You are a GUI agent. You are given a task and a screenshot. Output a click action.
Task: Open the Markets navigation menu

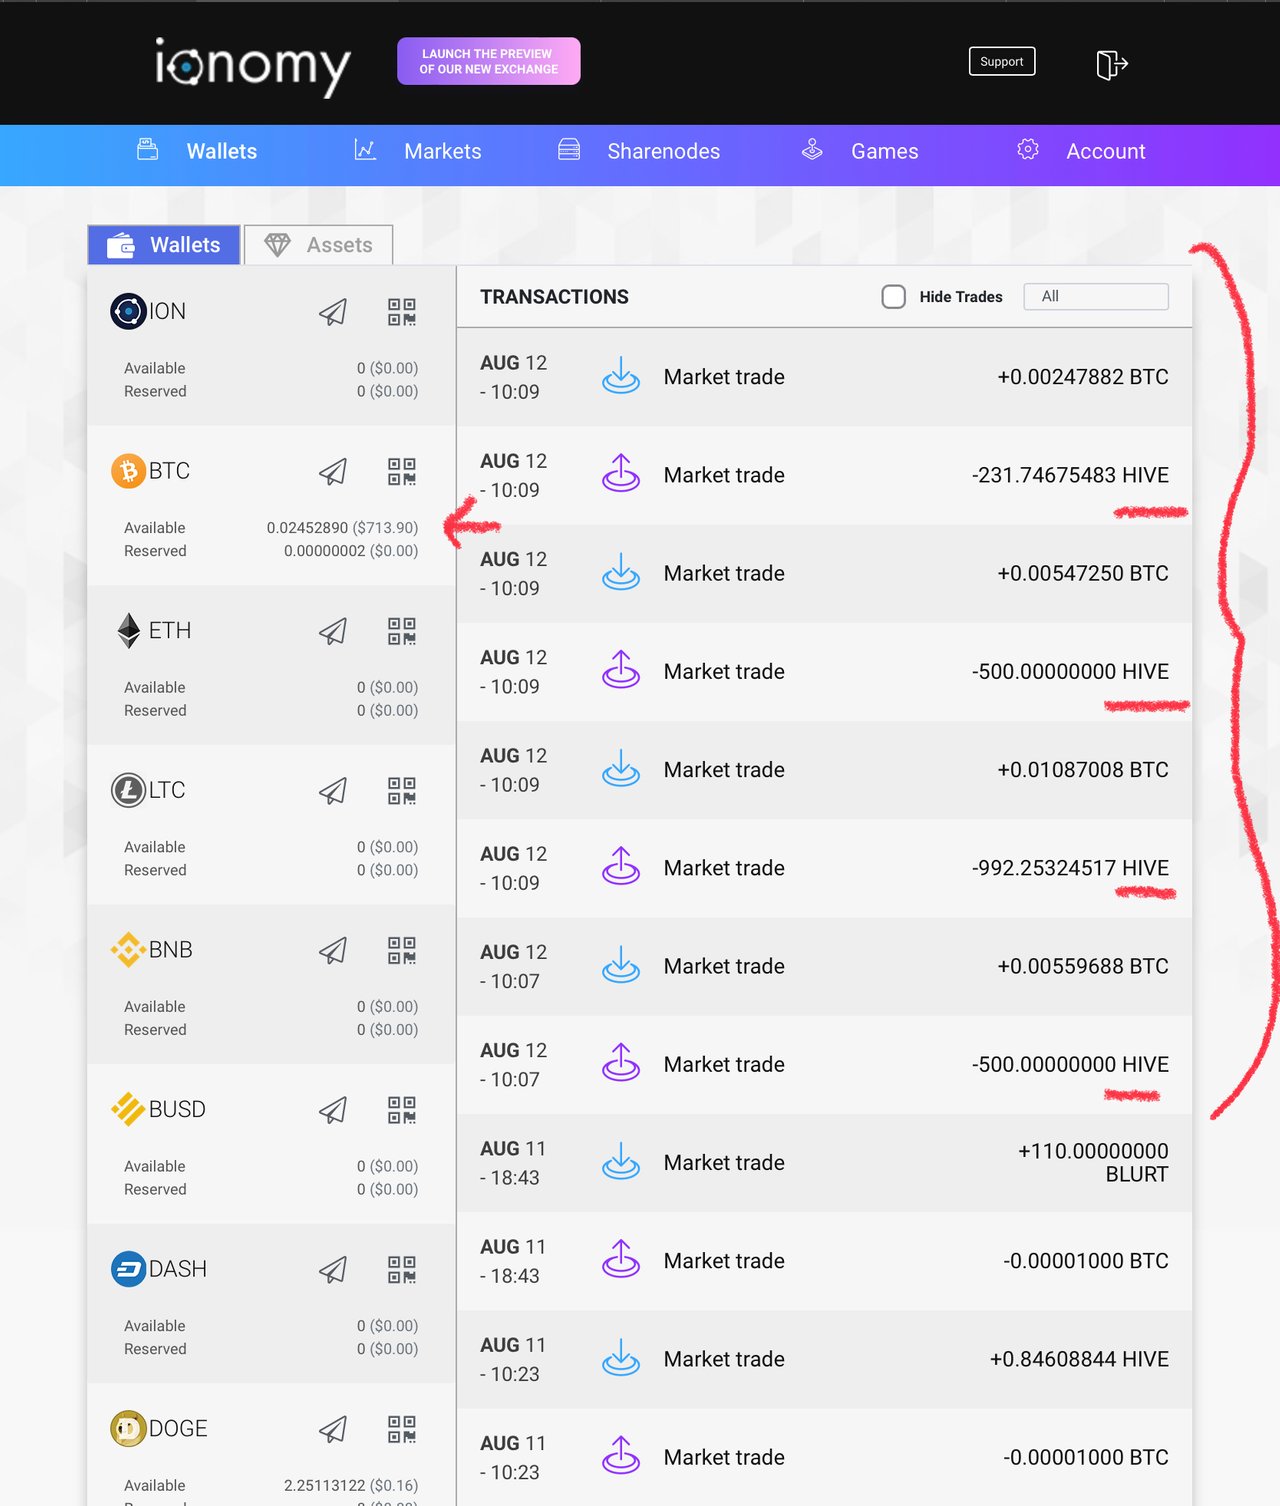click(x=418, y=151)
